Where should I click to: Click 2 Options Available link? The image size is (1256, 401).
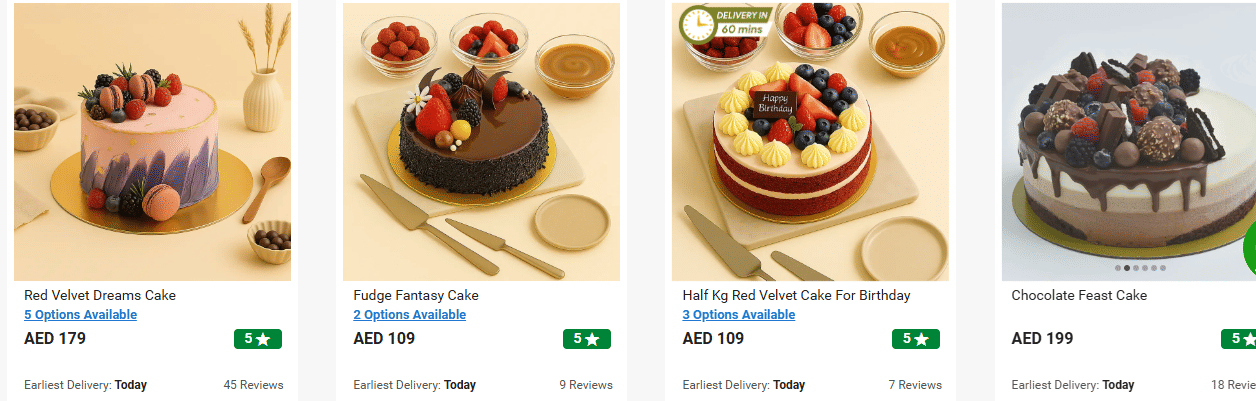[x=410, y=315]
